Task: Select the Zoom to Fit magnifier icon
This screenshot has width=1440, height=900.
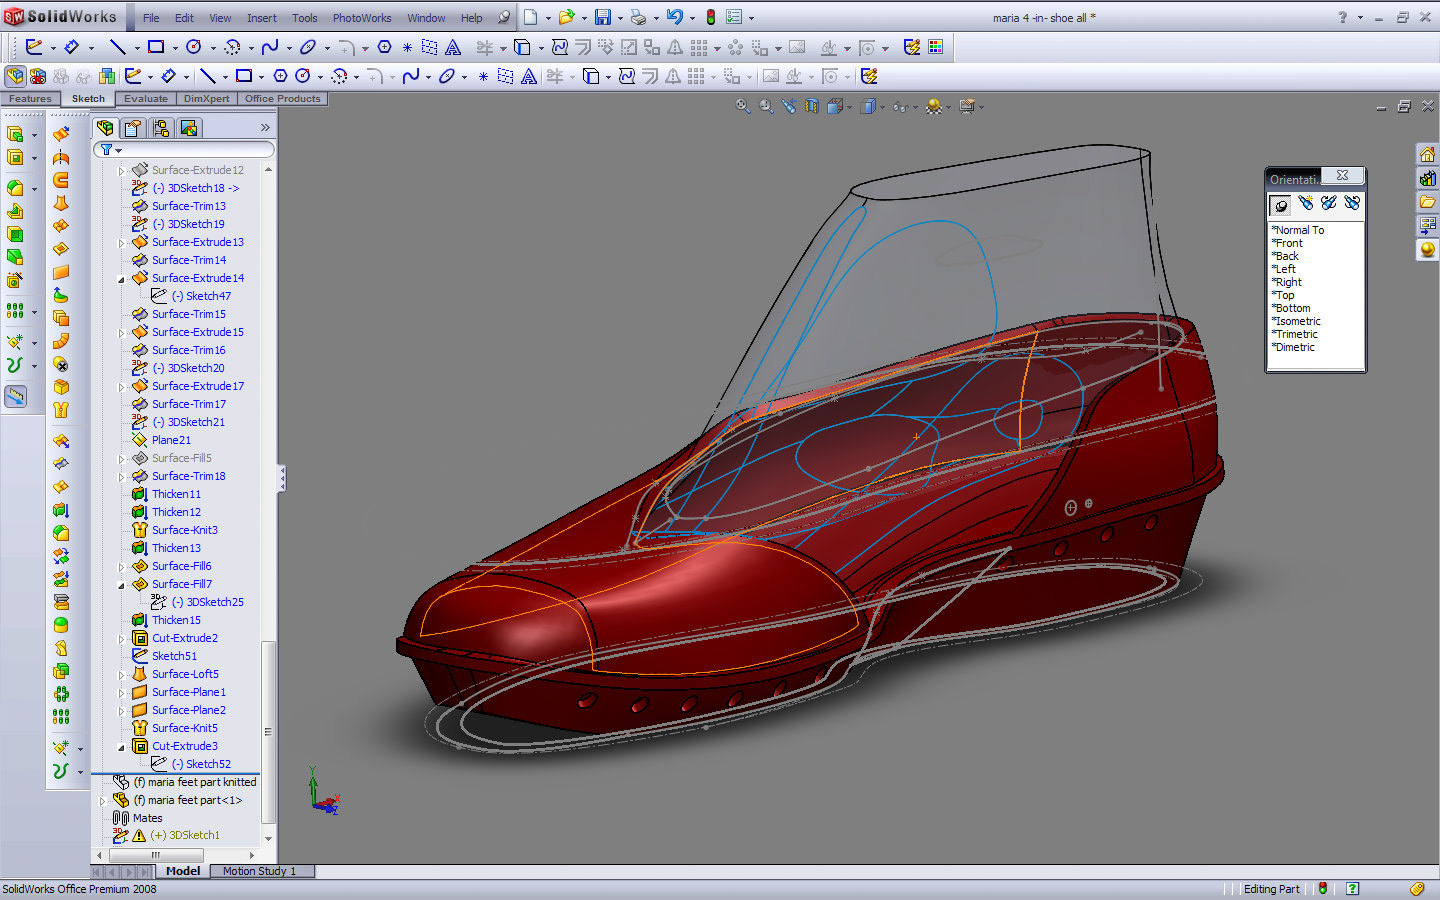Action: (743, 106)
